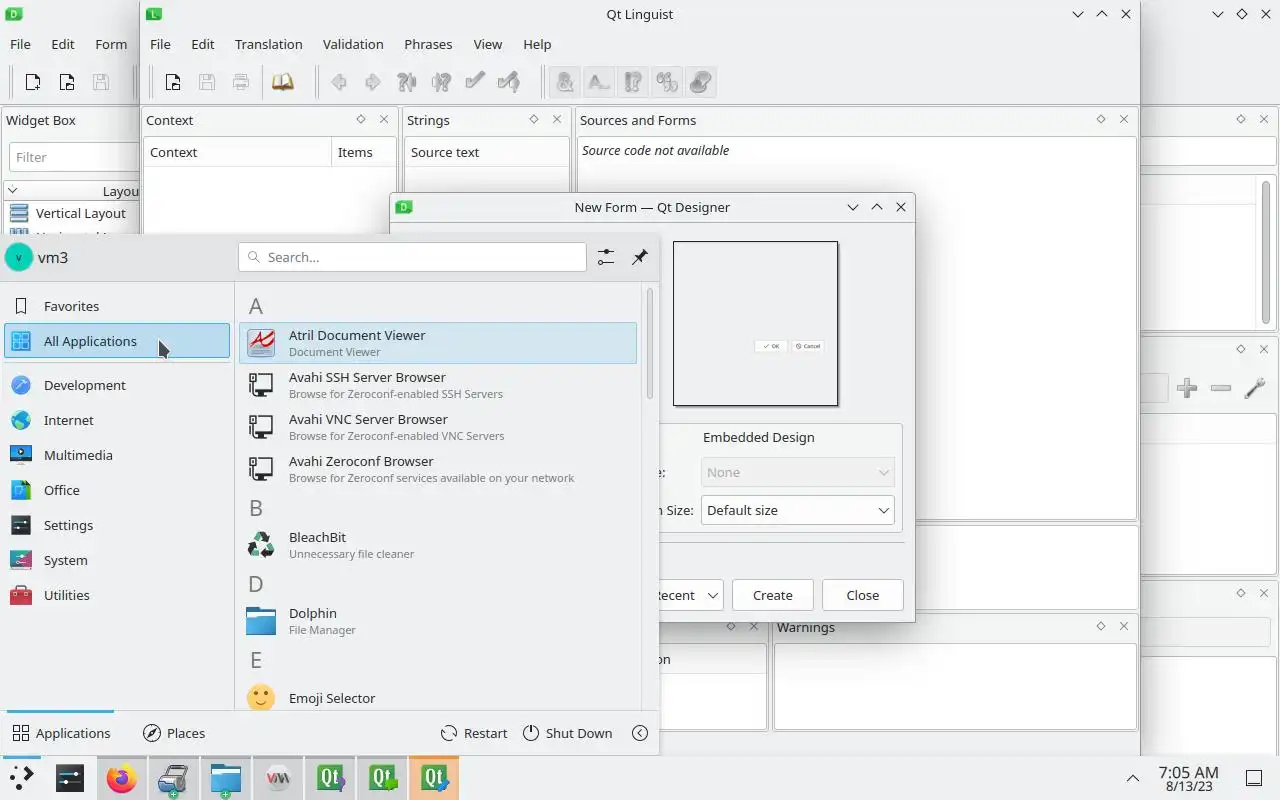Close the Strings panel in Qt Linguist
Image resolution: width=1280 pixels, height=800 pixels.
pos(557,119)
